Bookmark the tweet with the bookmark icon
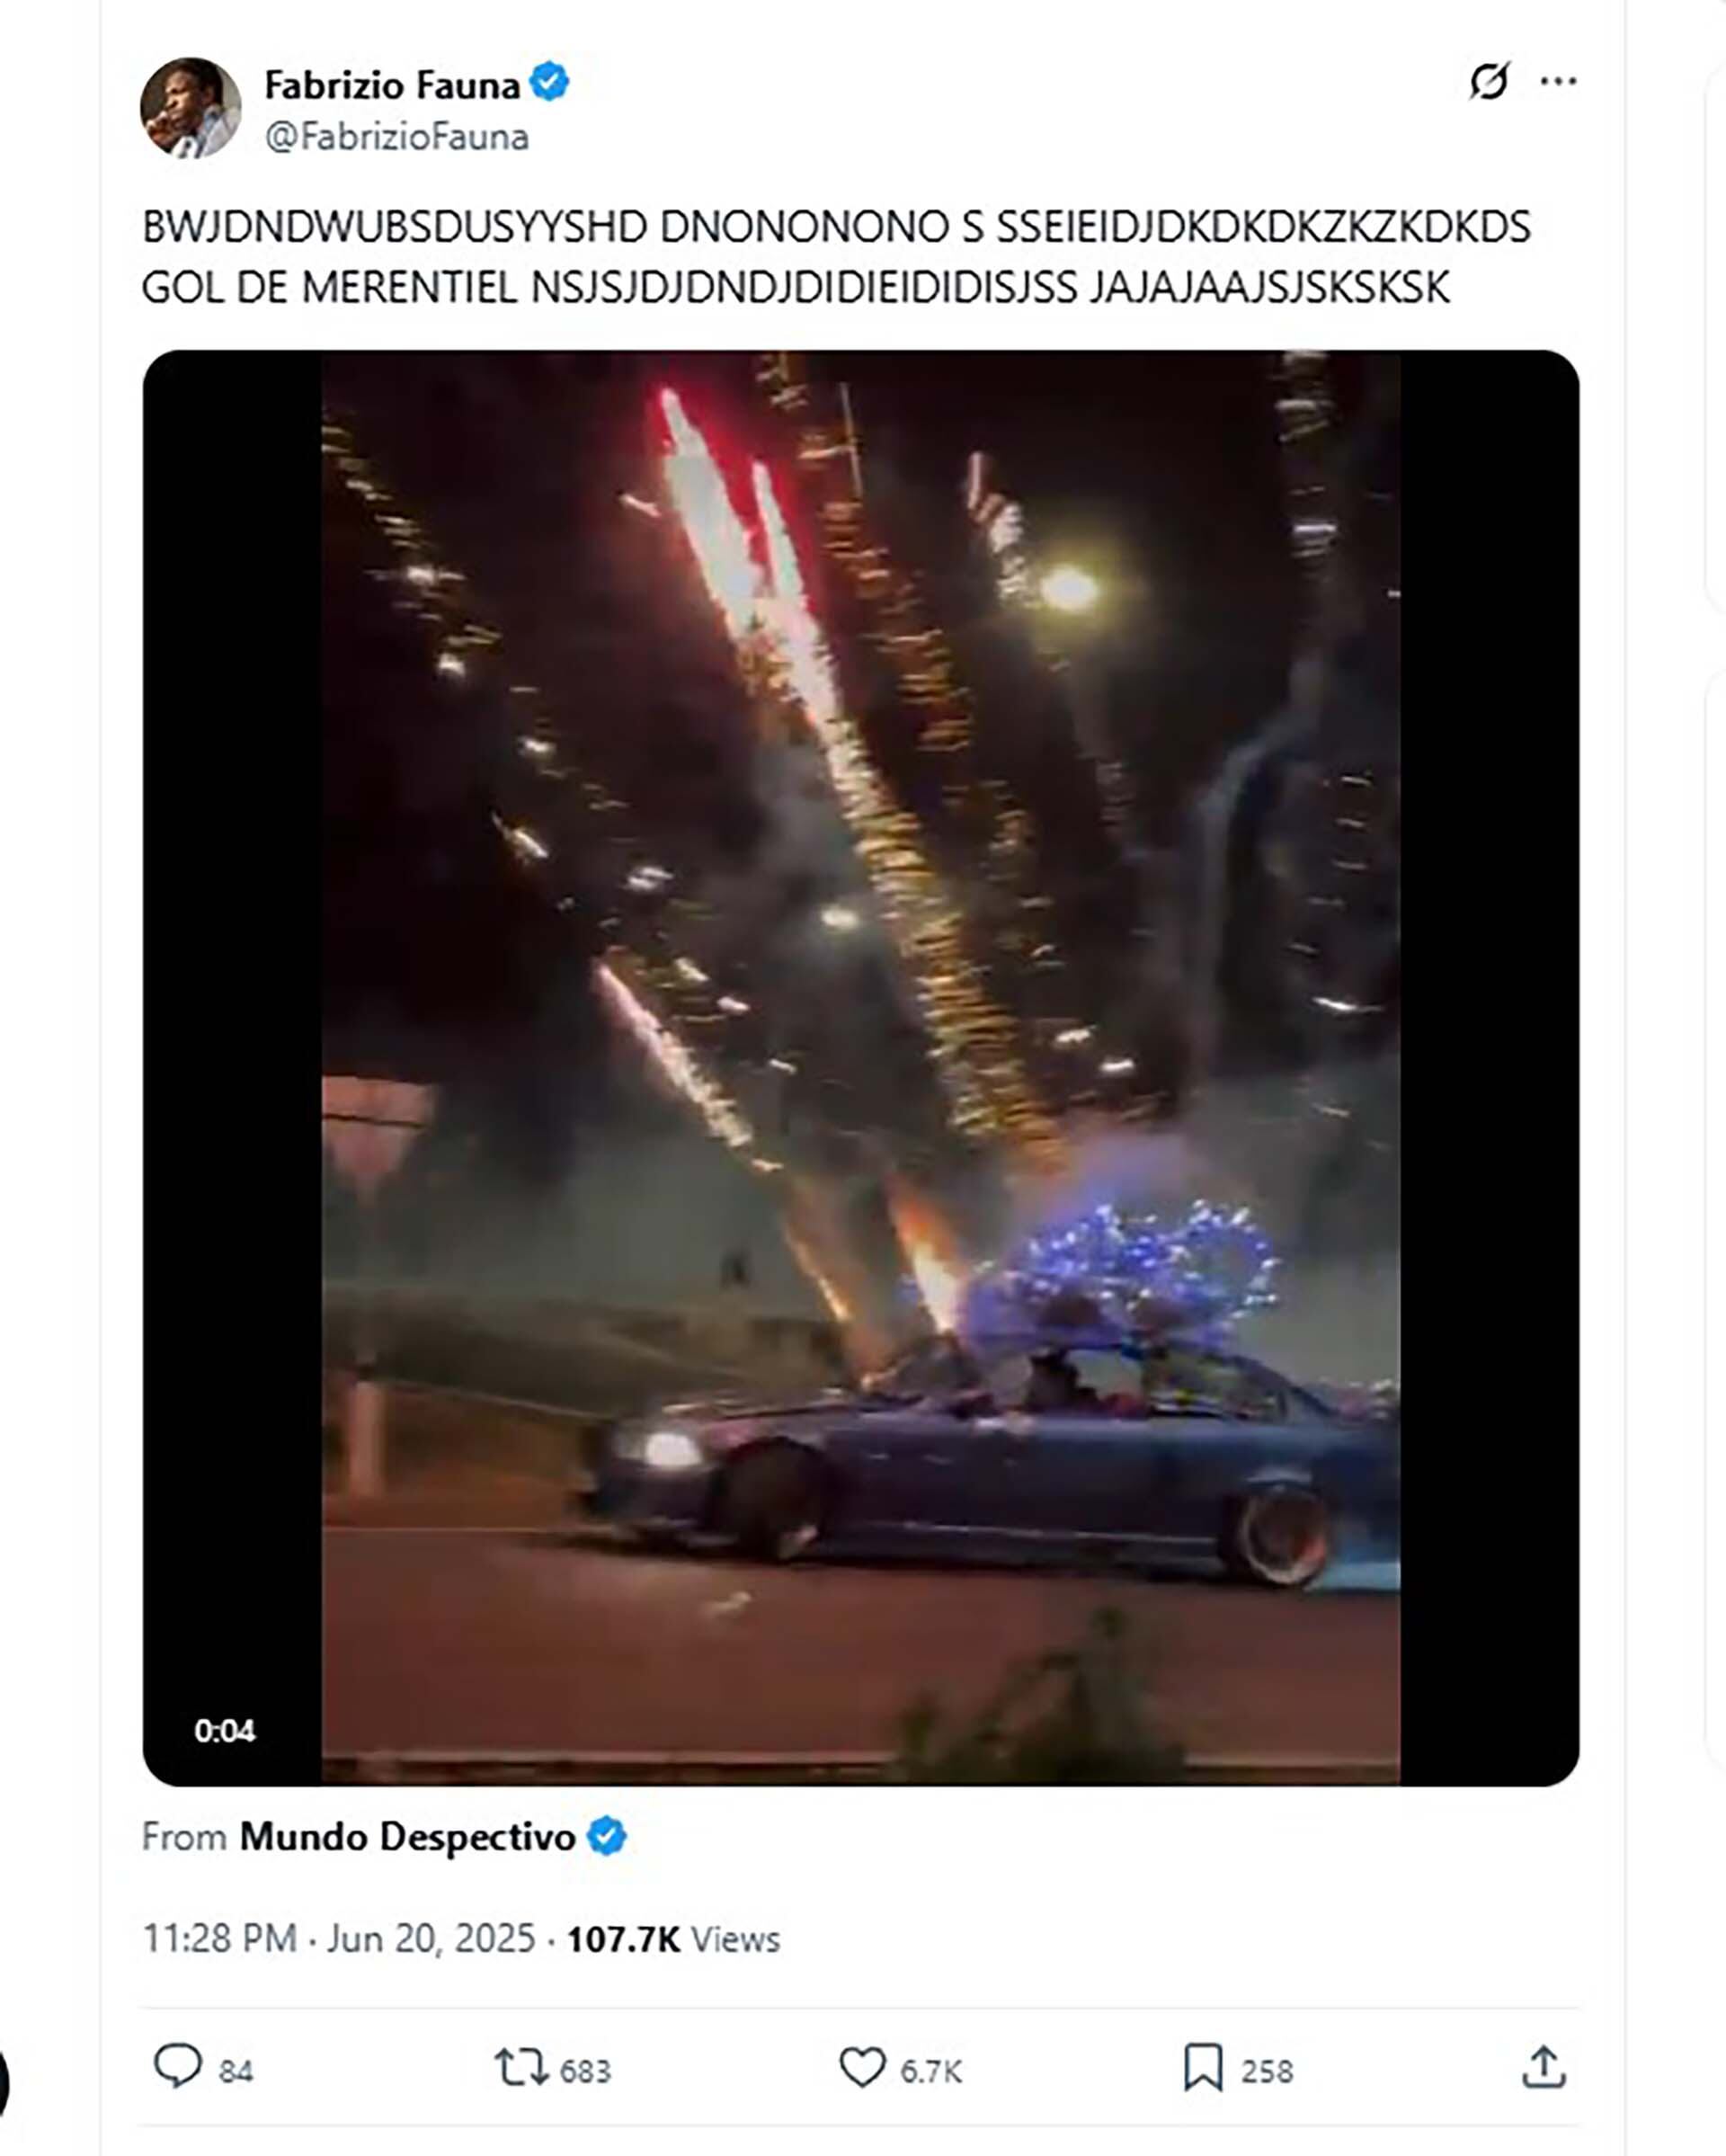Viewport: 1726px width, 2156px height. tap(1203, 2067)
